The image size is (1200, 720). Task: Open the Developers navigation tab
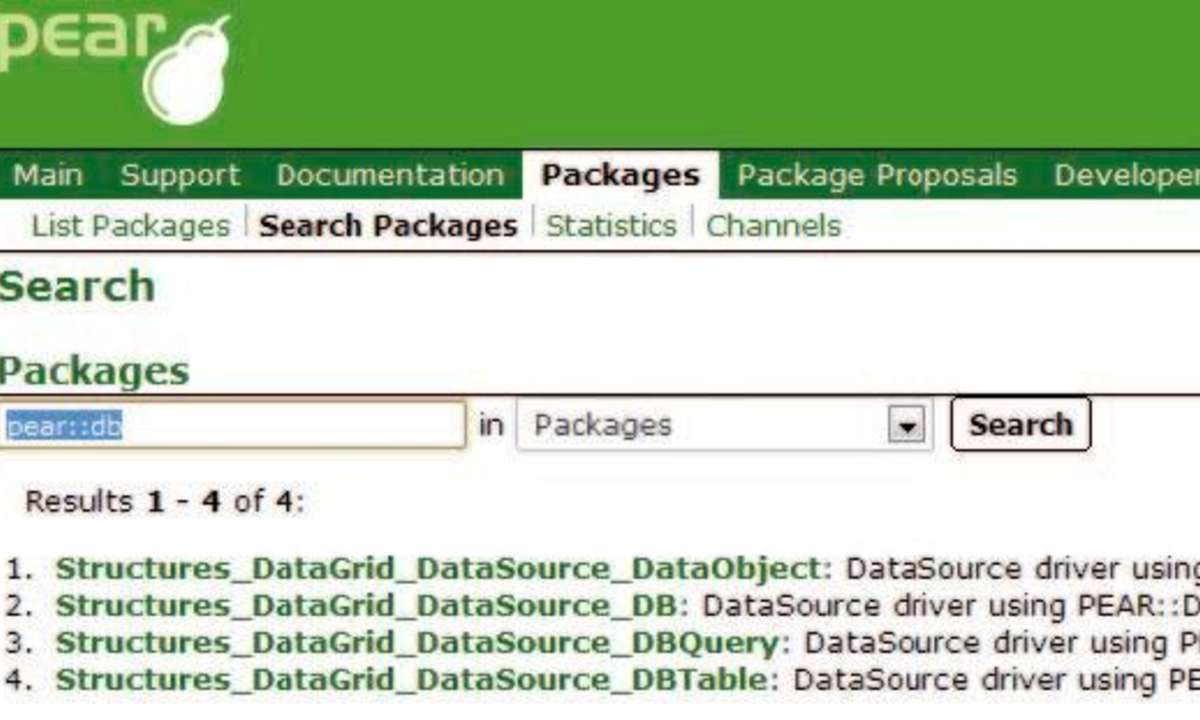pos(1126,176)
